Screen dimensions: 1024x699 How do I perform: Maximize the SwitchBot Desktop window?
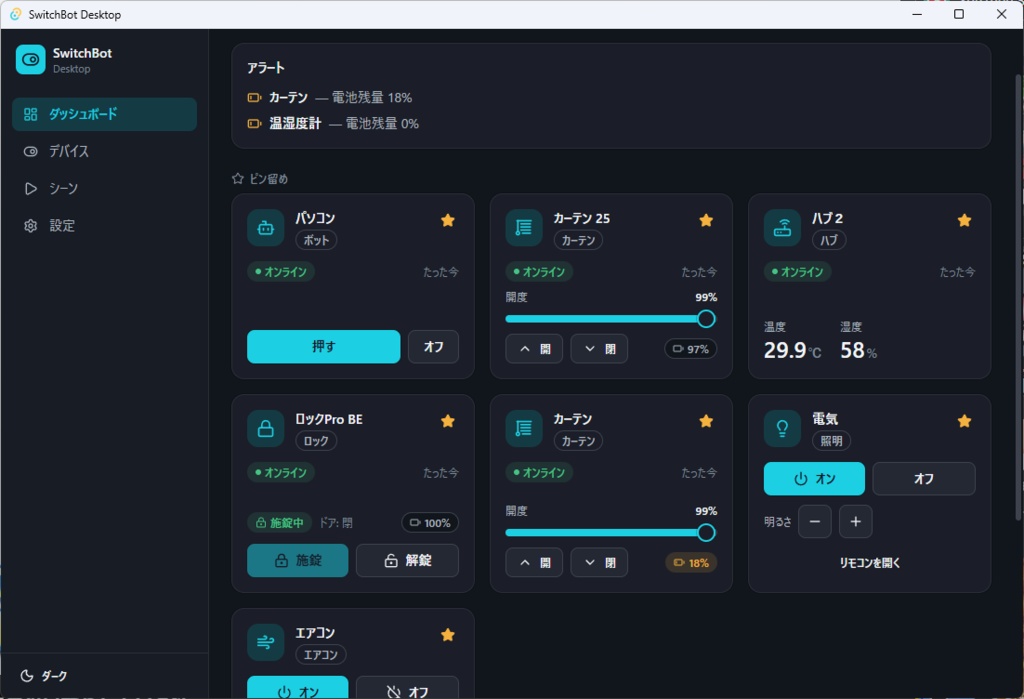959,14
